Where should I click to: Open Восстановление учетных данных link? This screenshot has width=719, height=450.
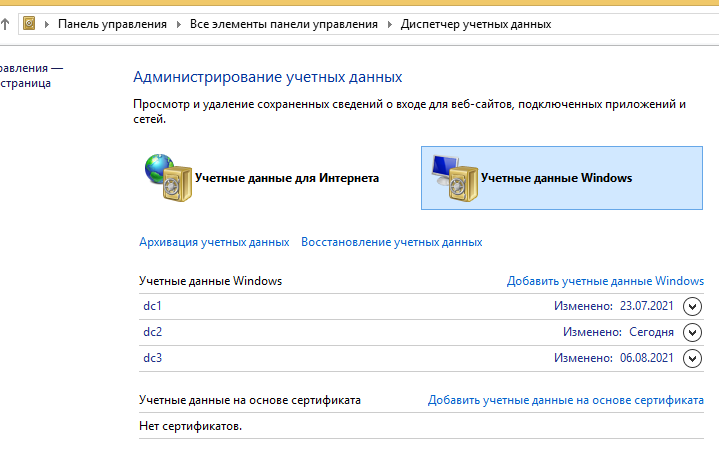click(392, 242)
